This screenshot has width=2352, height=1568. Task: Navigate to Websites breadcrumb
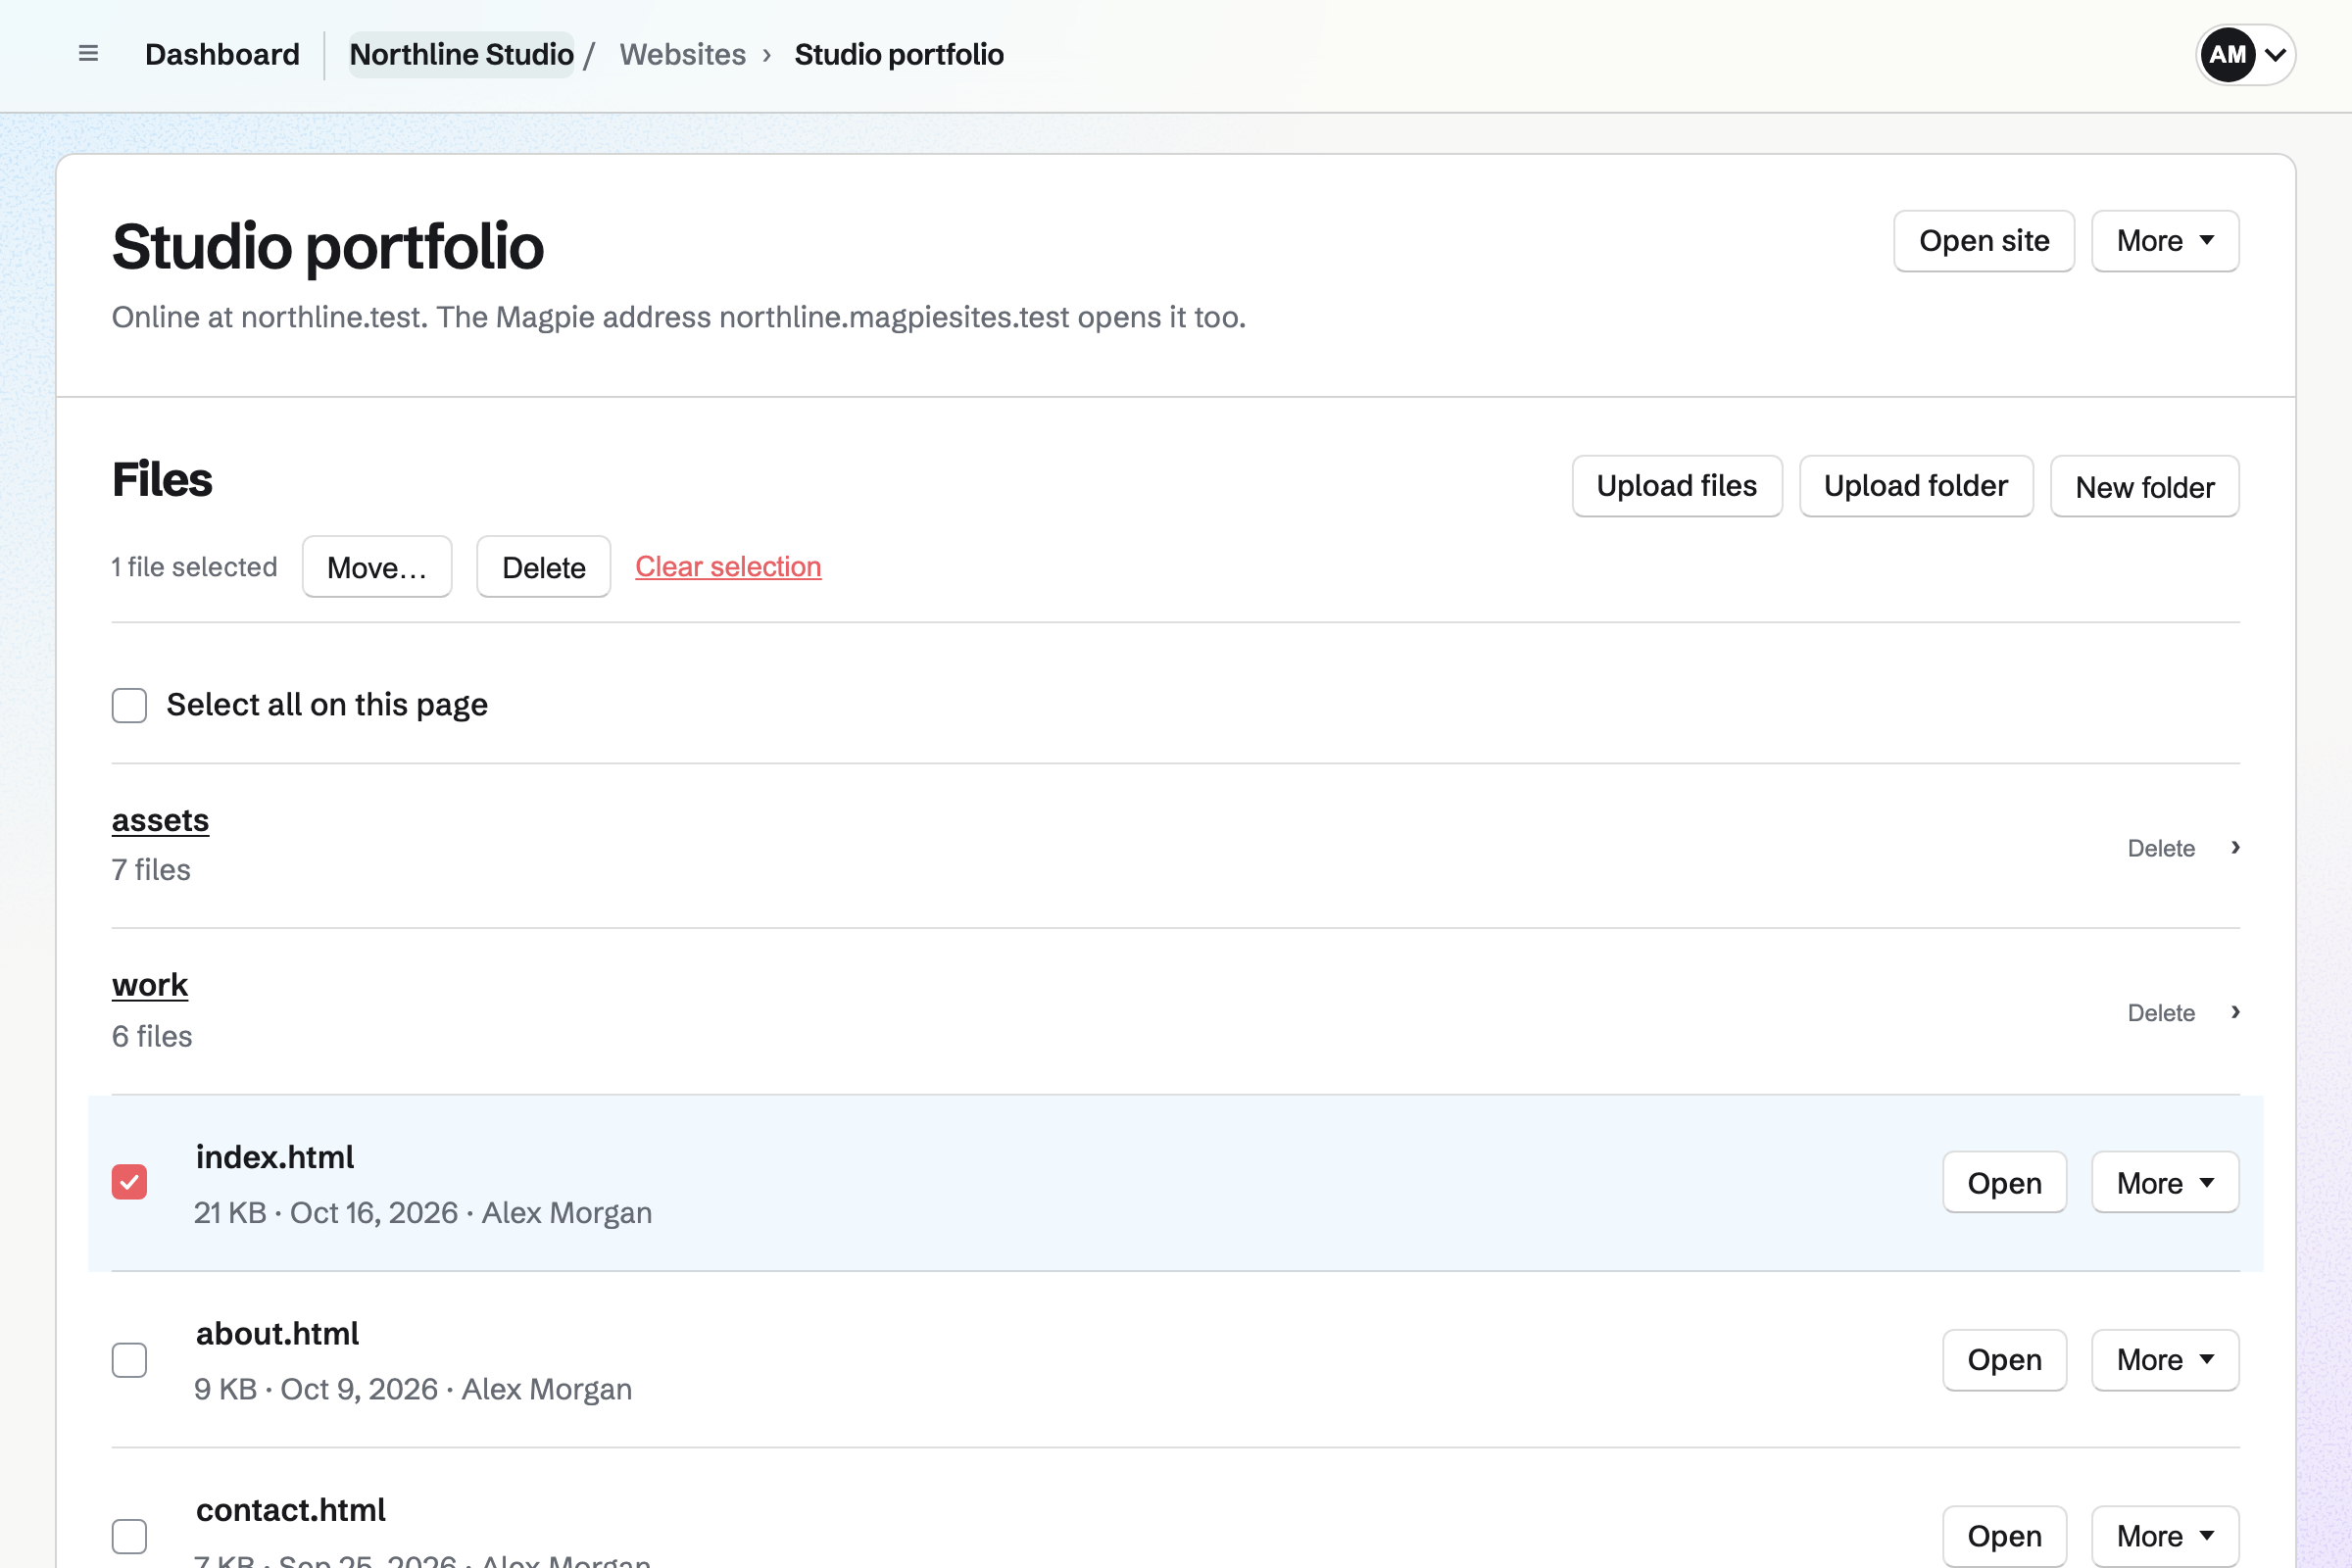682,54
